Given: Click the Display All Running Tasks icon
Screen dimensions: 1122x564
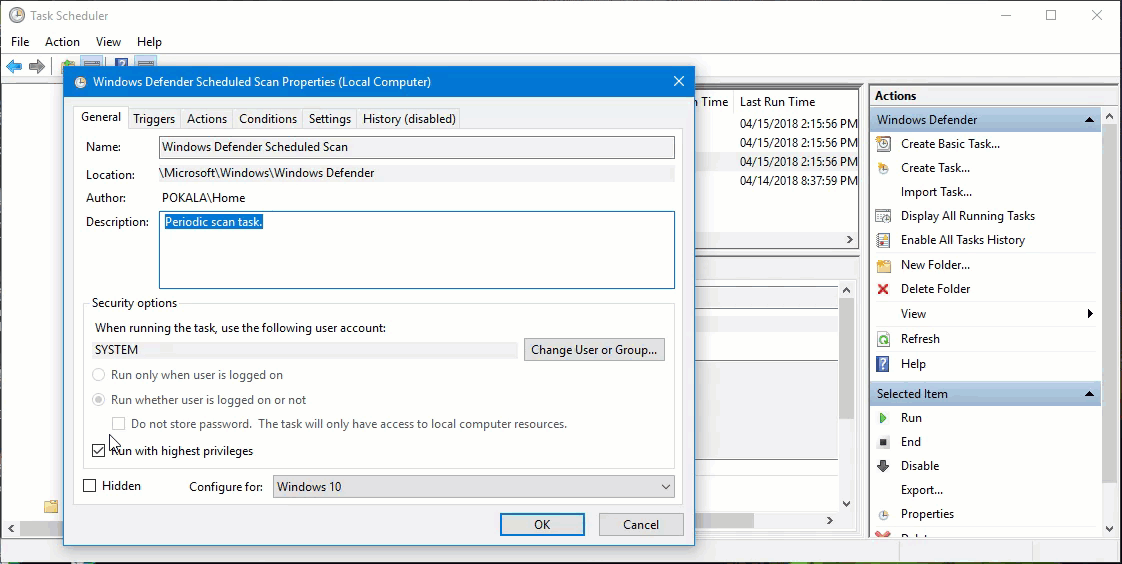Looking at the screenshot, I should 883,216.
